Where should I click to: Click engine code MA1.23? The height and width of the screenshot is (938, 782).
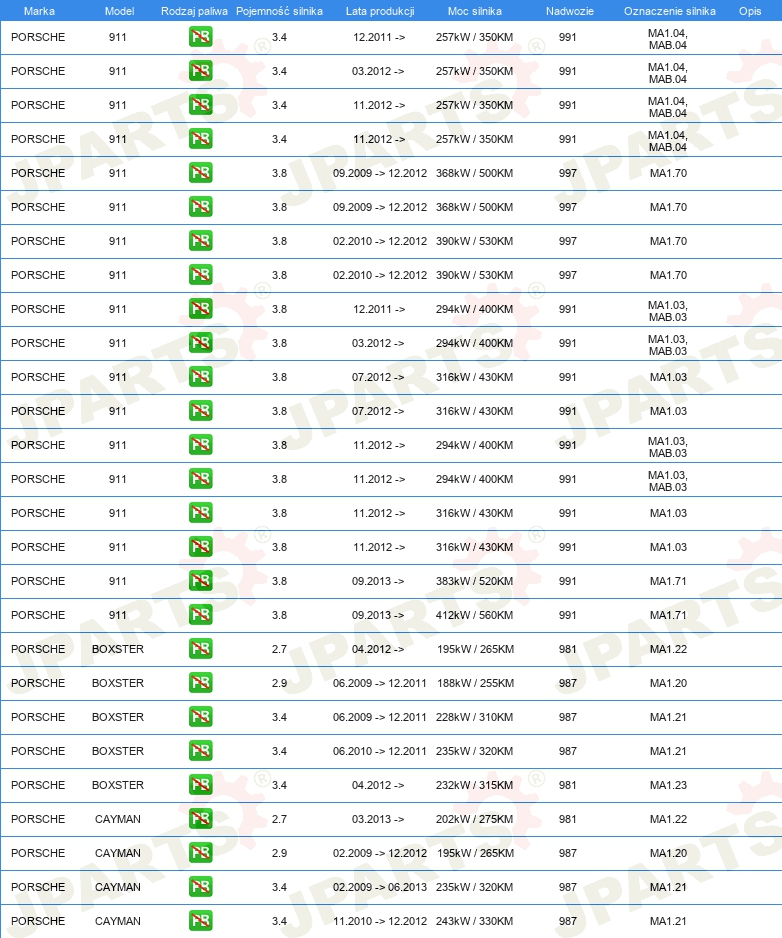pos(668,785)
